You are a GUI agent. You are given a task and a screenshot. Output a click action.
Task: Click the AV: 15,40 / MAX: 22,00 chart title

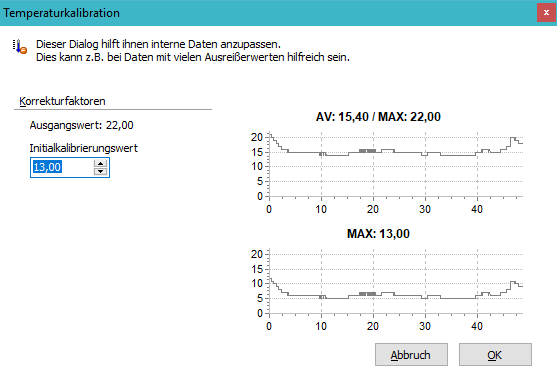tap(378, 117)
